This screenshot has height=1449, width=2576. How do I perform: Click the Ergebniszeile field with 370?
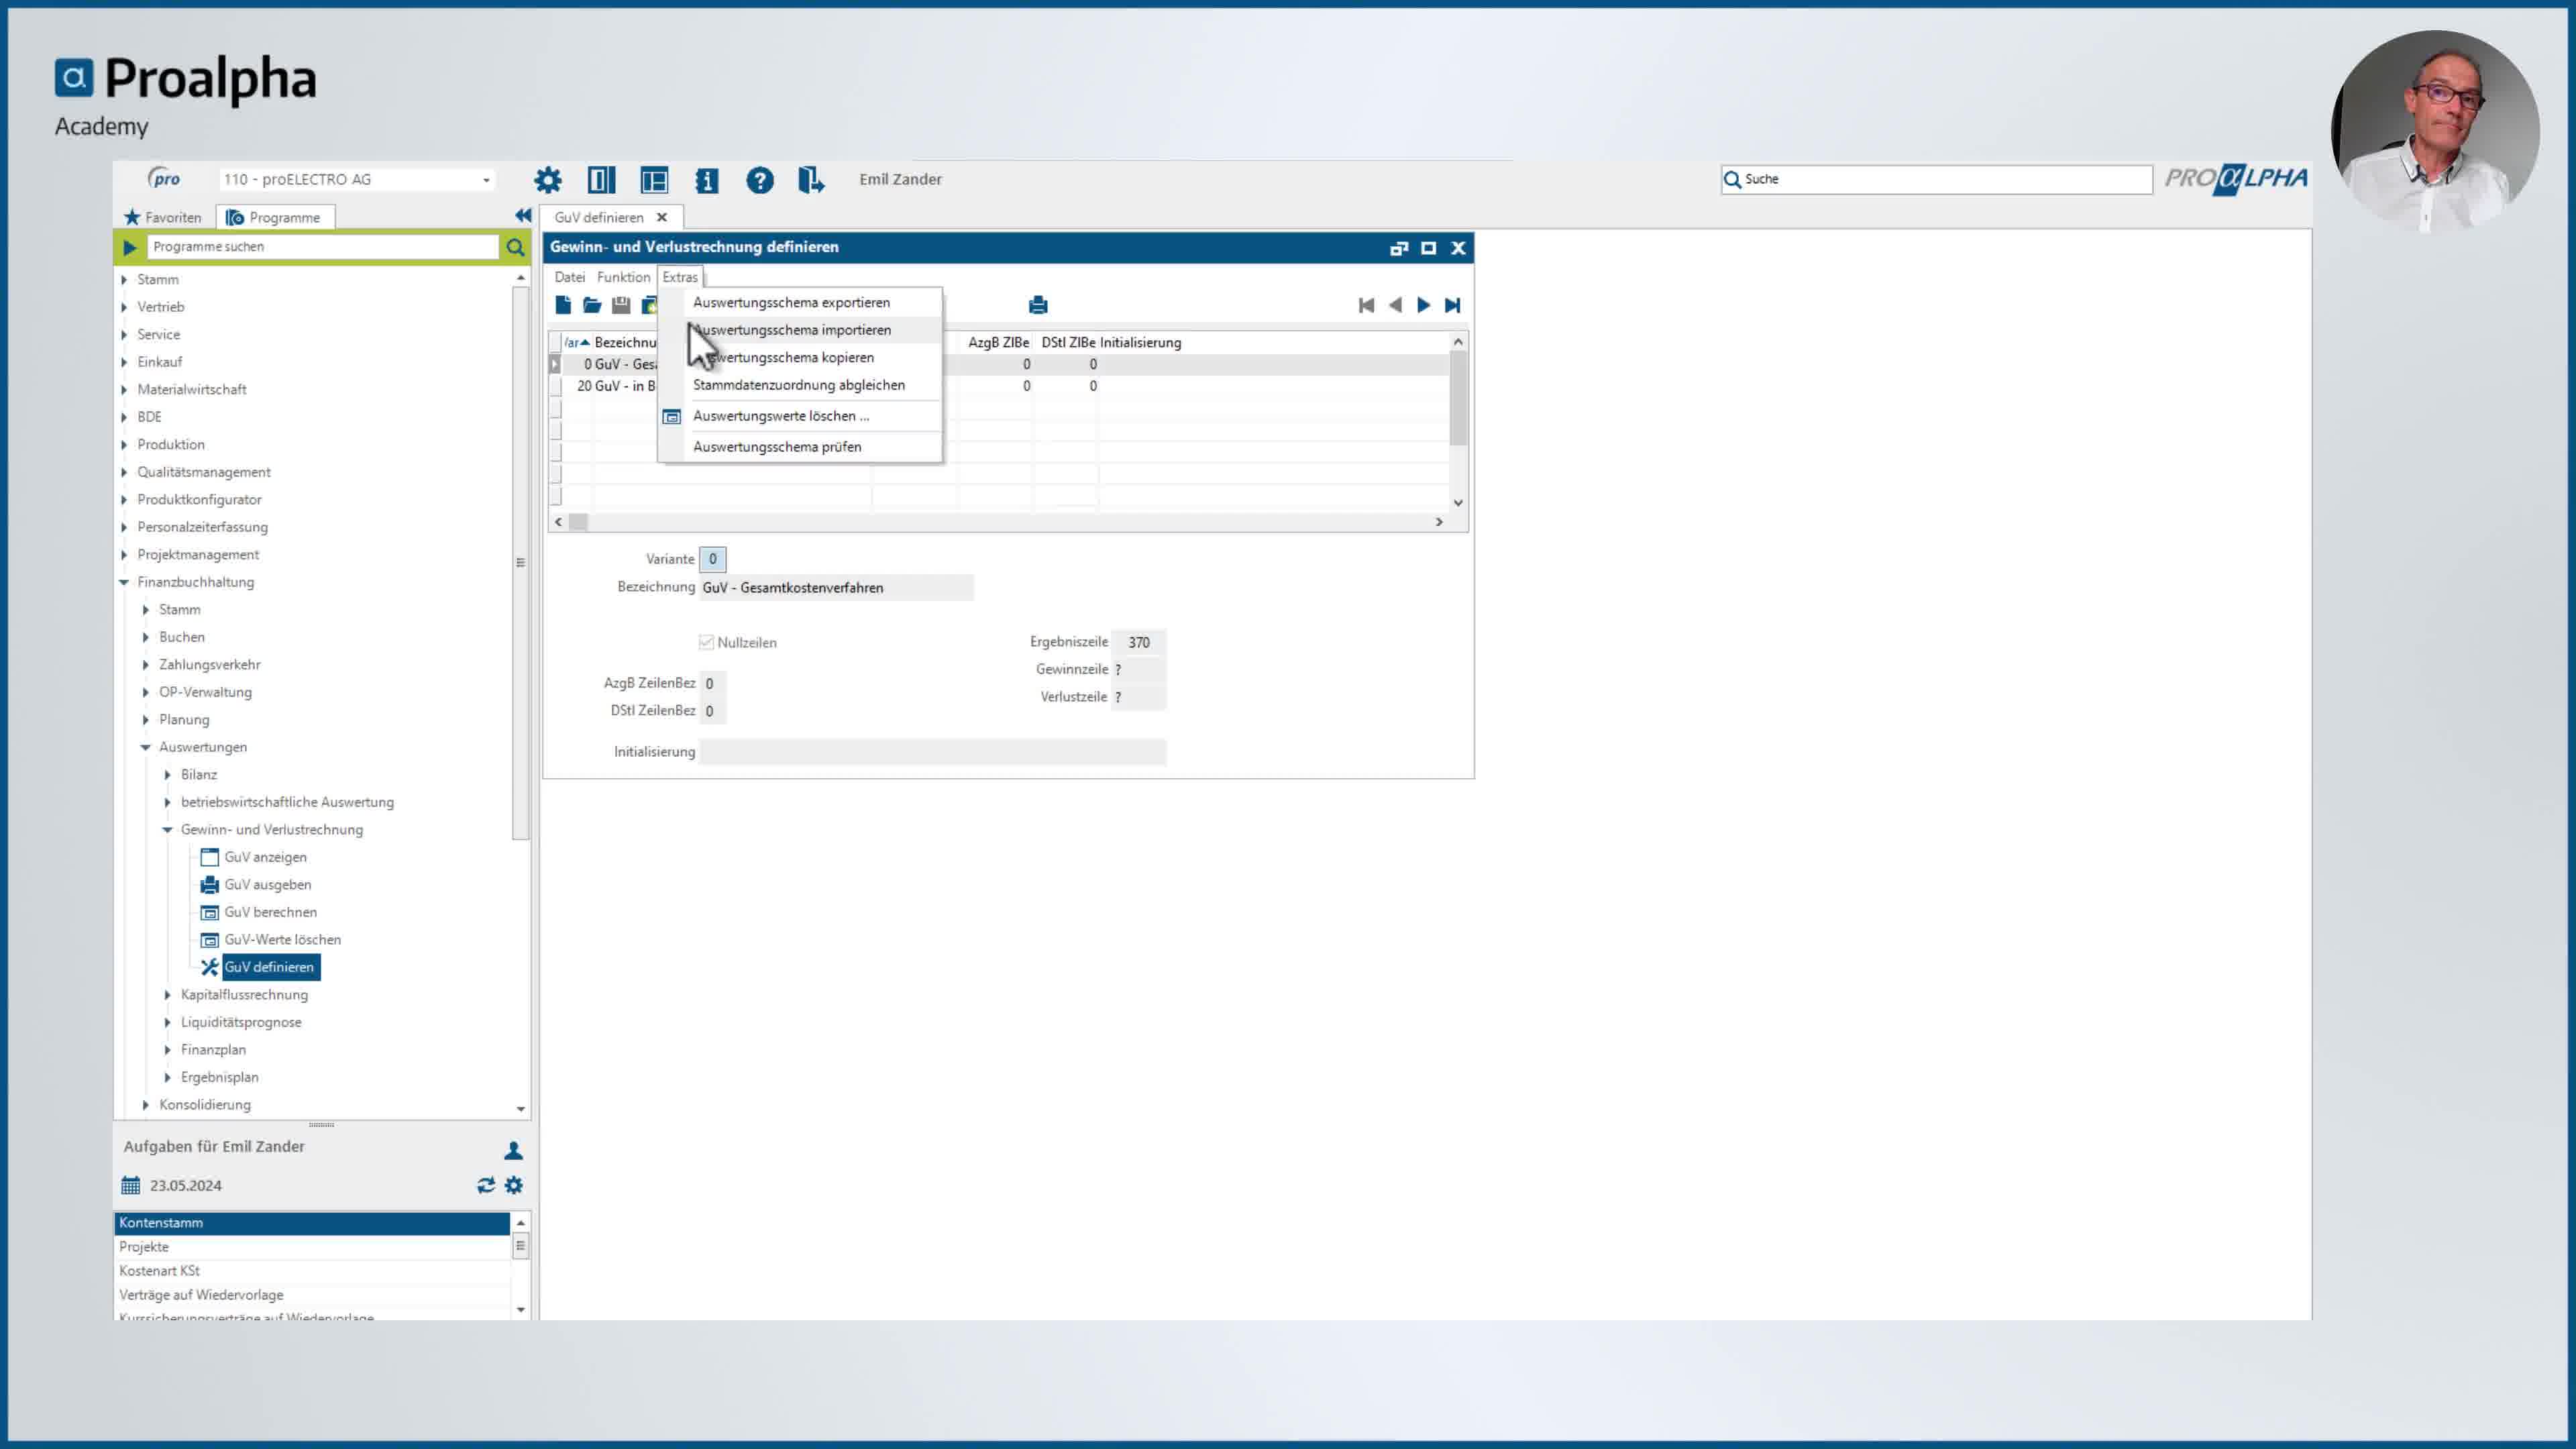[1138, 642]
